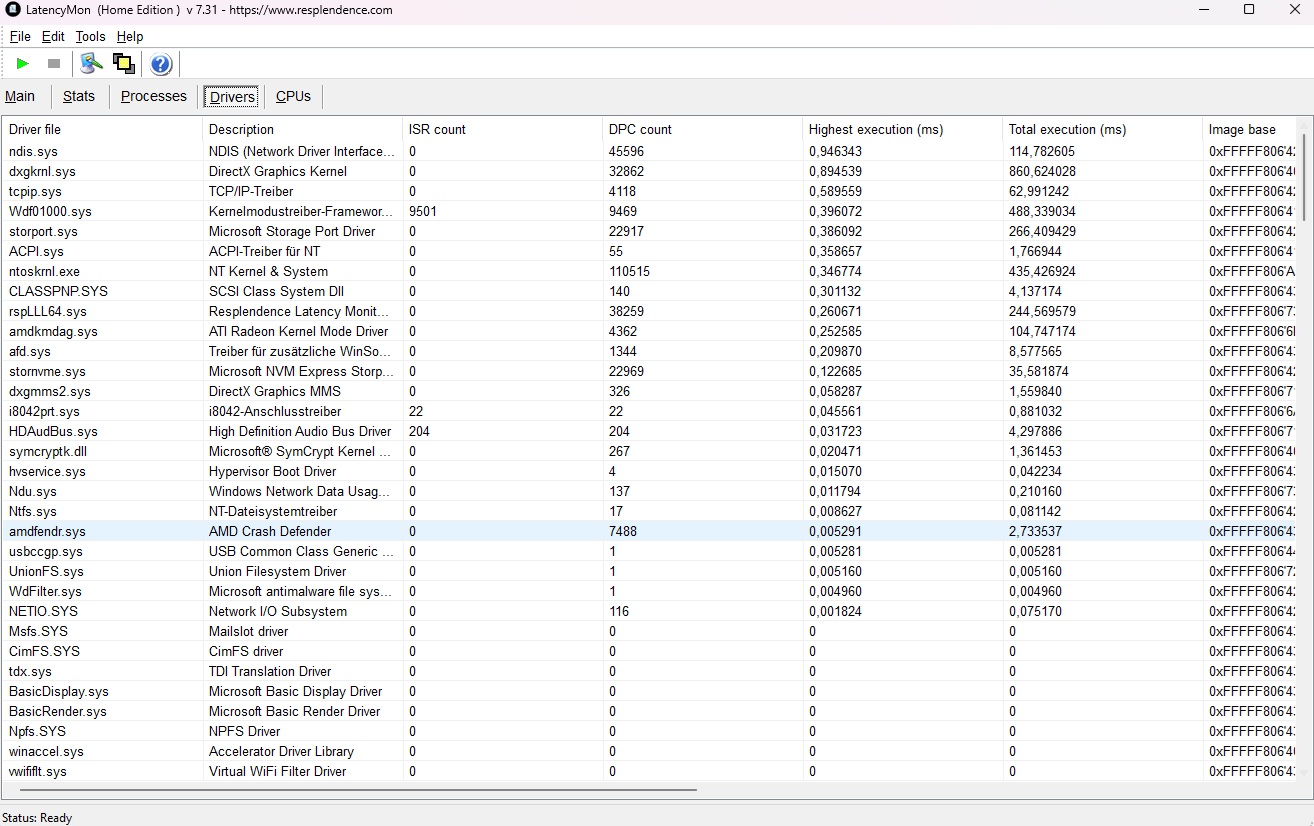Open the Edit menu
Viewport: 1314px width, 826px height.
point(53,36)
